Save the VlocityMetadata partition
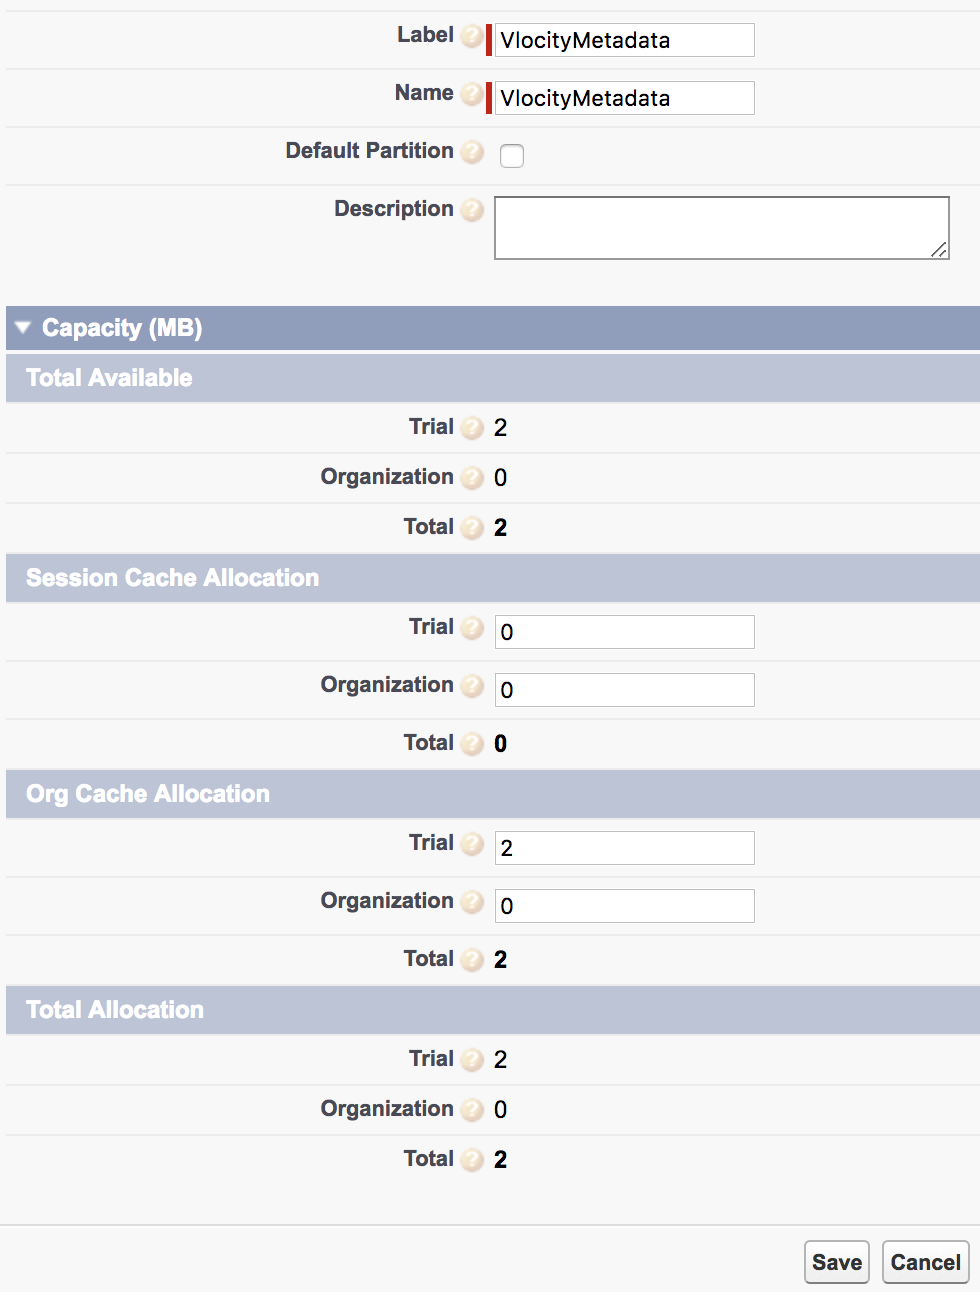Image resolution: width=980 pixels, height=1292 pixels. click(836, 1261)
